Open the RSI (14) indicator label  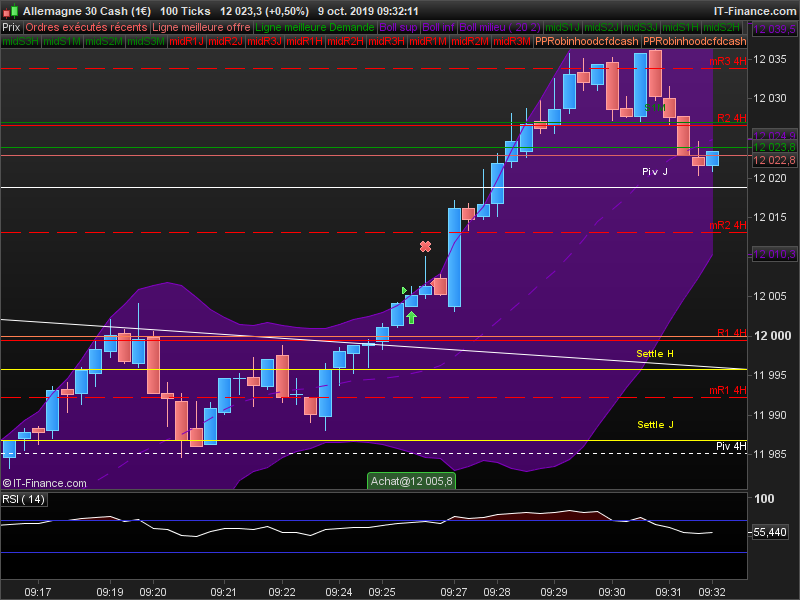click(23, 499)
